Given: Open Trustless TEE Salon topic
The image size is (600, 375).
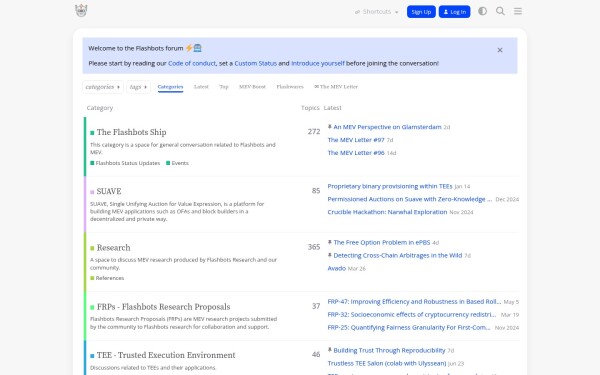Looking at the screenshot, I should coord(387,364).
